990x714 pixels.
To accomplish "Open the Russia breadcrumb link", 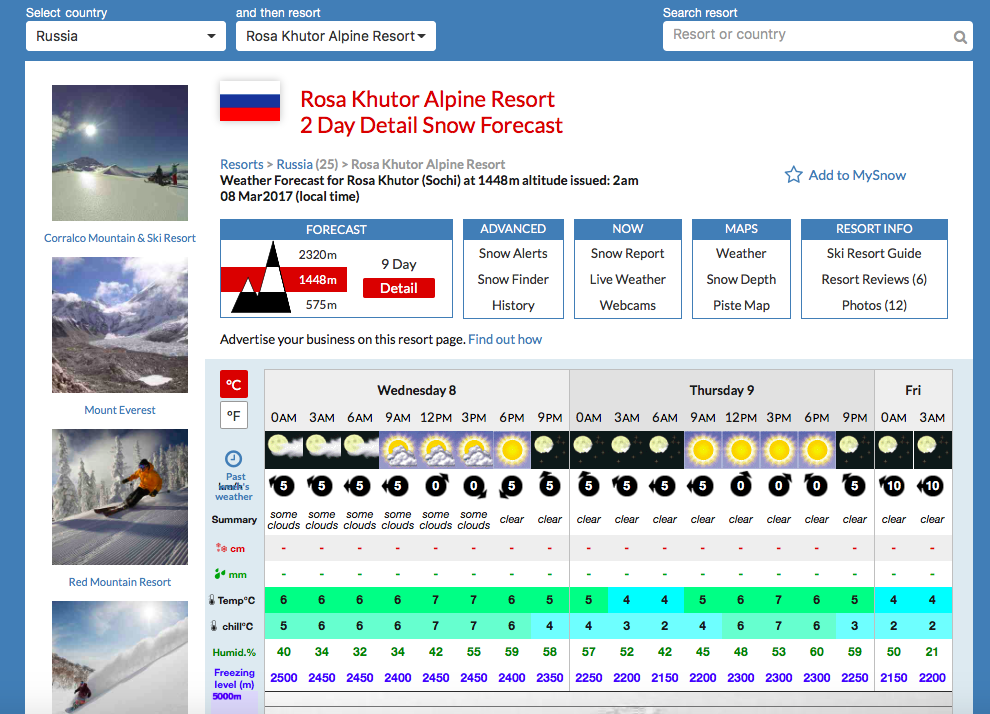I will click(294, 164).
